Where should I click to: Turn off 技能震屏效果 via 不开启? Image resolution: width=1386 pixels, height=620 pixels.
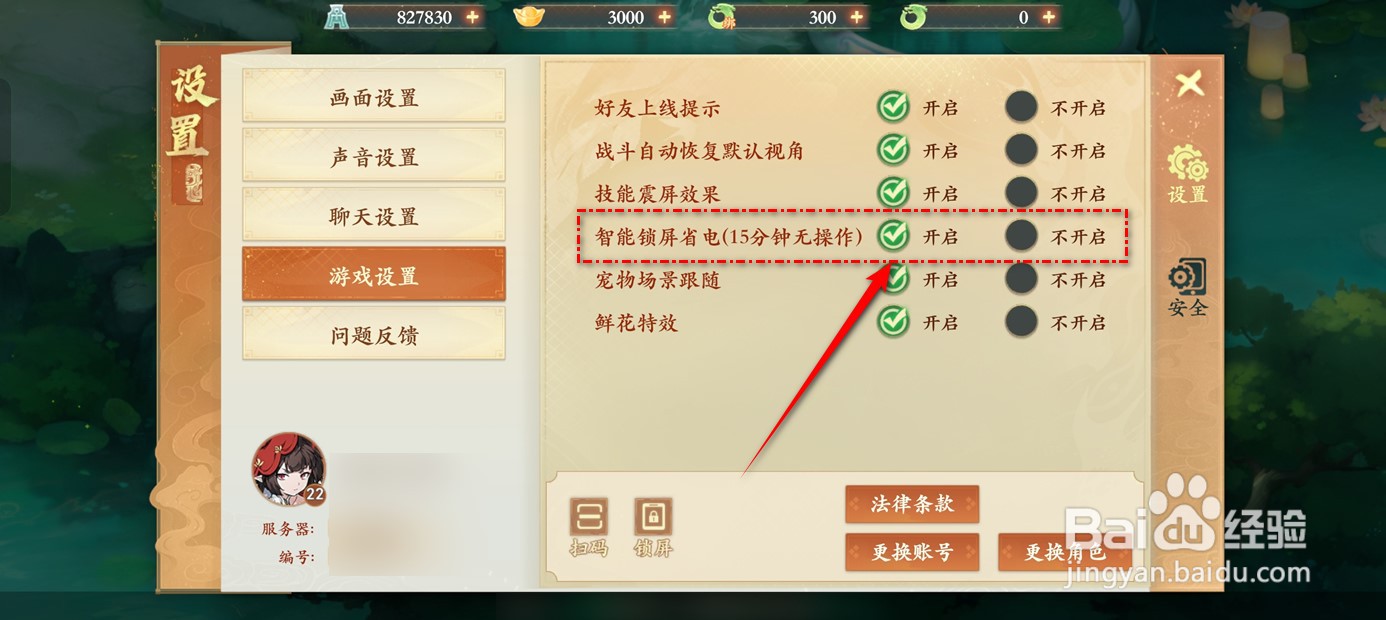coord(1021,193)
